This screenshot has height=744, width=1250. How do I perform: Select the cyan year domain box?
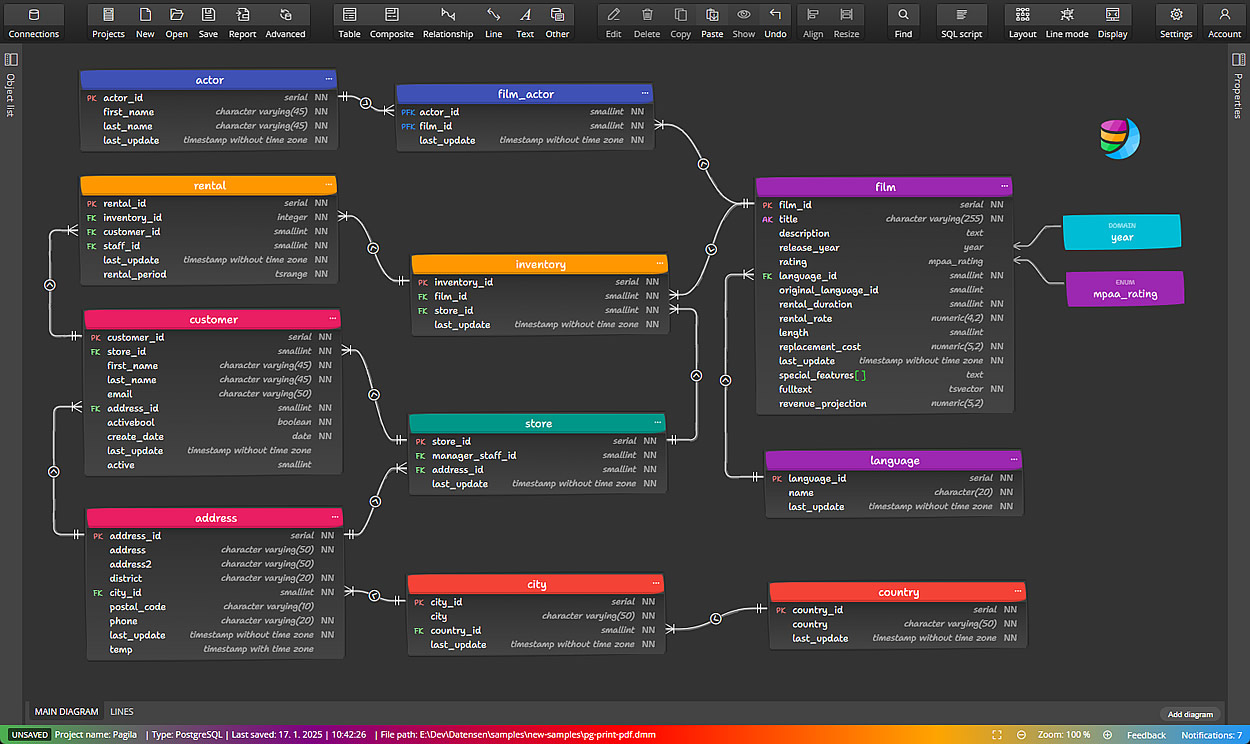(x=1121, y=232)
